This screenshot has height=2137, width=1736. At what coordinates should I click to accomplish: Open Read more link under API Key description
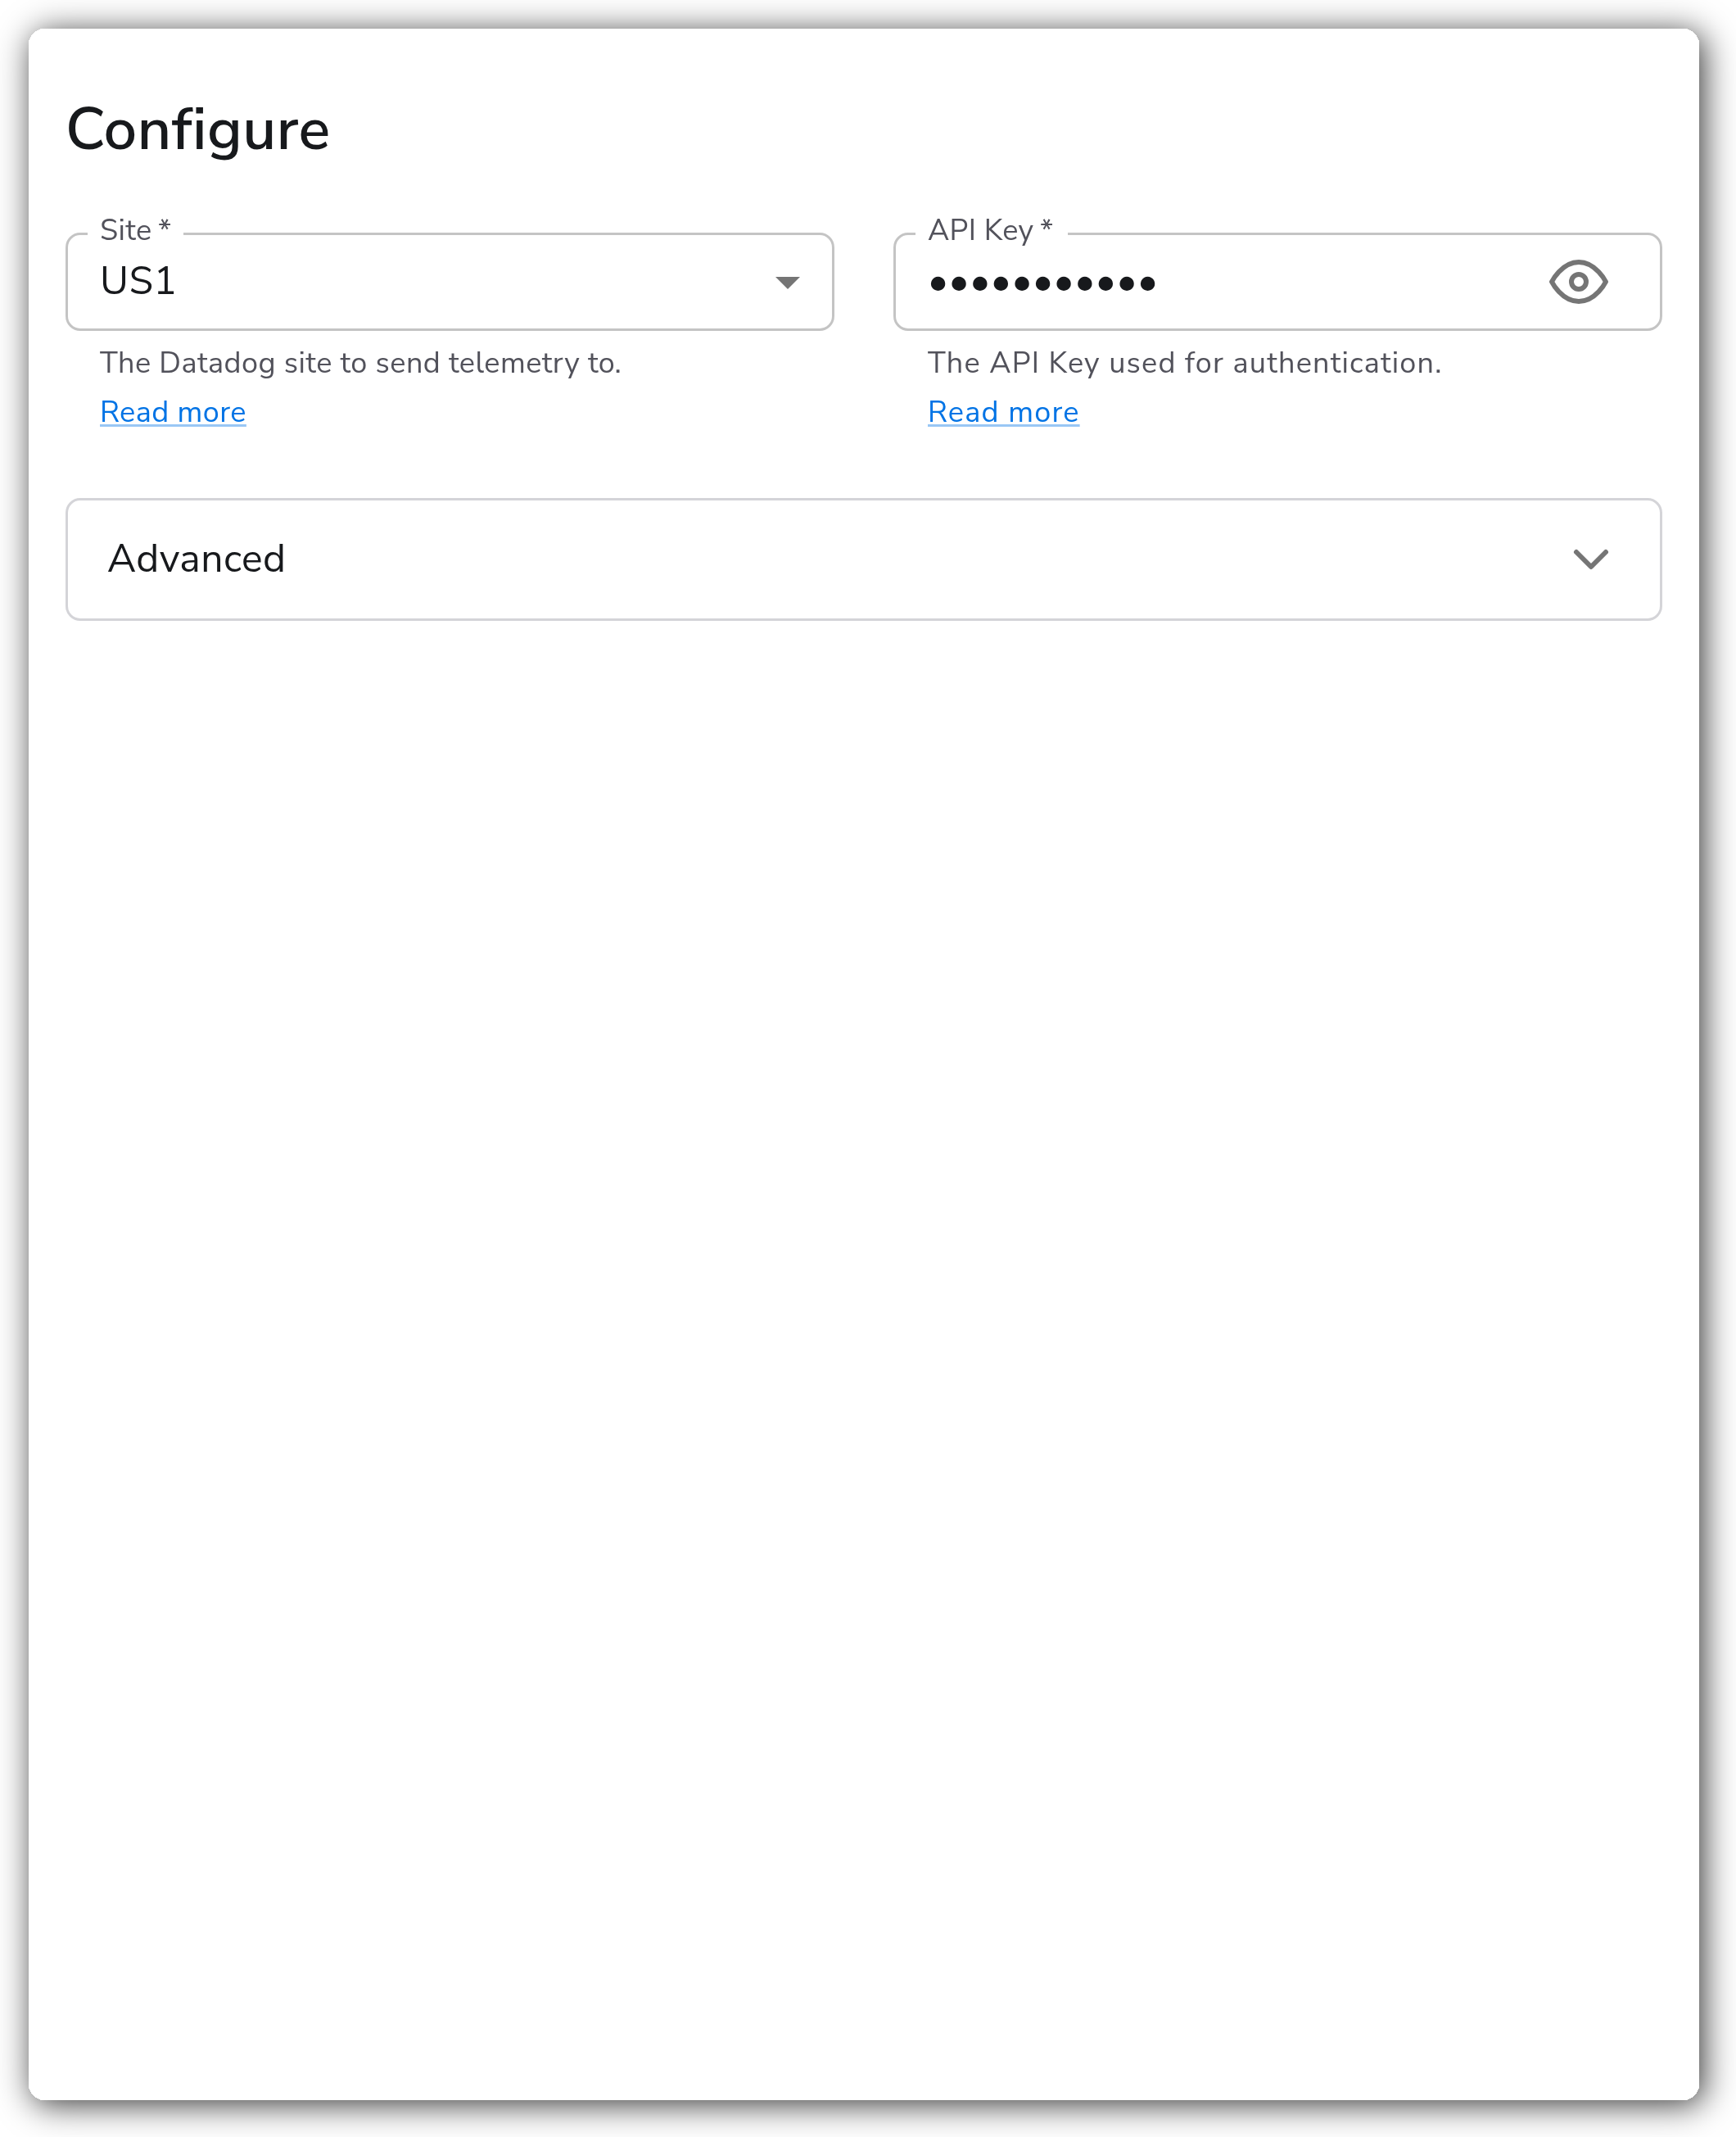(x=1003, y=412)
